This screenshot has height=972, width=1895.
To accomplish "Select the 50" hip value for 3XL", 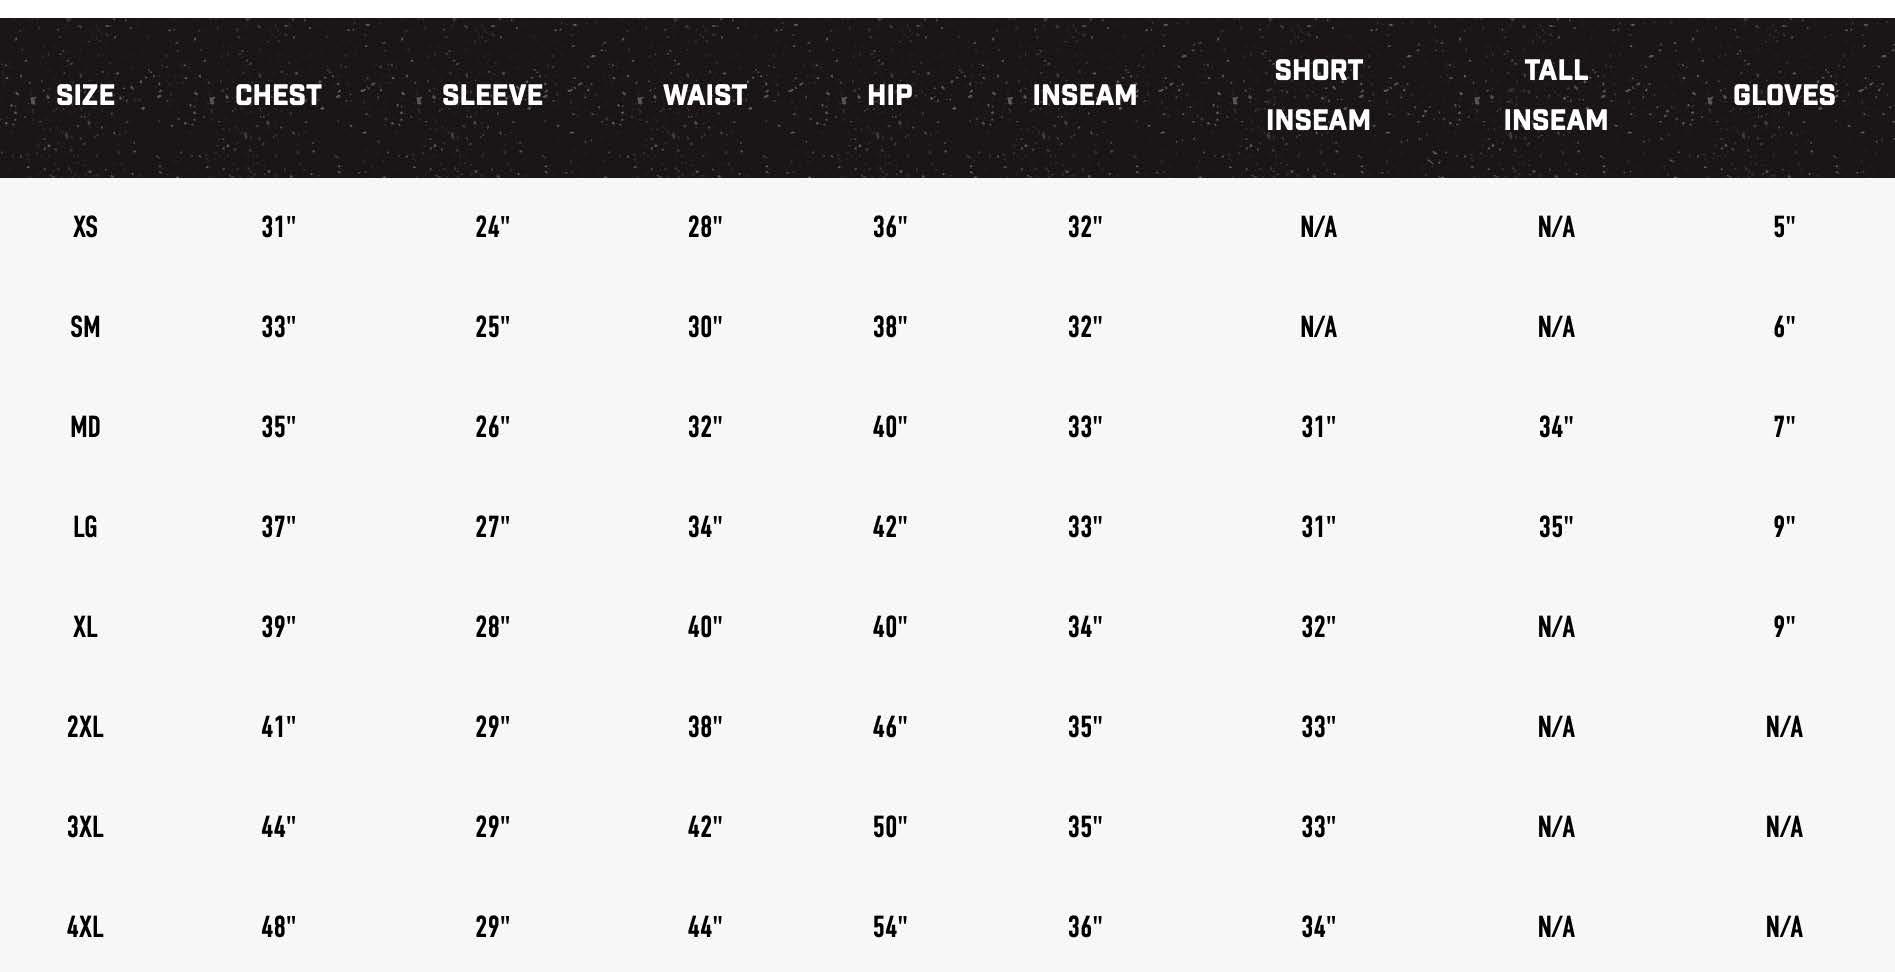I will [x=889, y=827].
